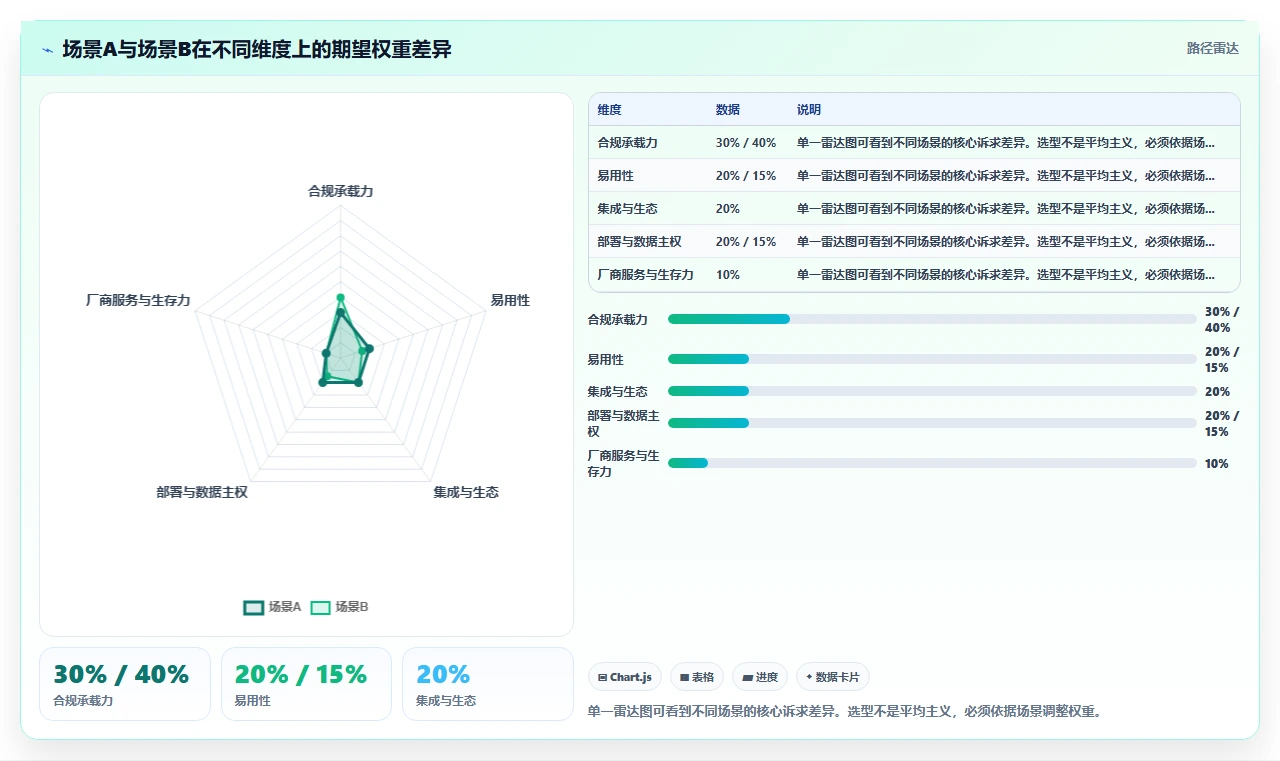Click the 30% / 40% table data cell
The width and height of the screenshot is (1280, 761).
[x=746, y=143]
